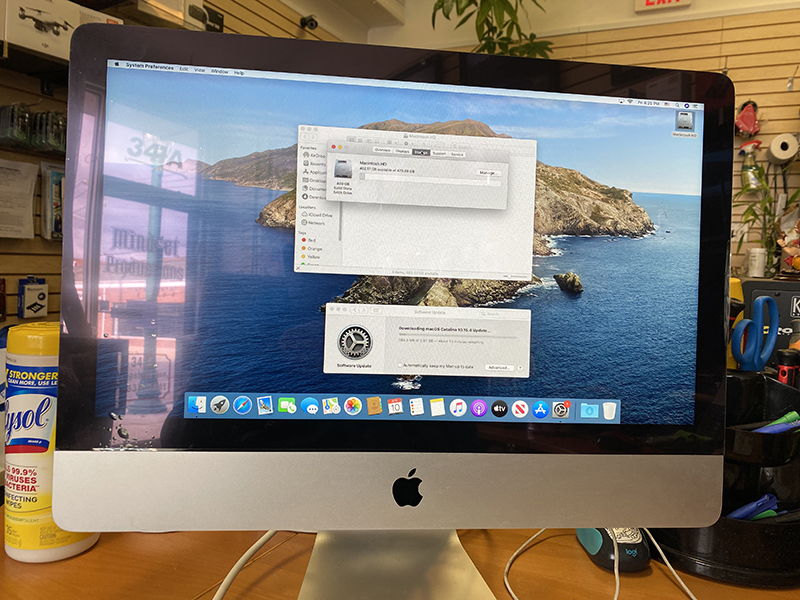This screenshot has width=800, height=600.
Task: Select Applications in Finder sidebar
Action: point(314,172)
